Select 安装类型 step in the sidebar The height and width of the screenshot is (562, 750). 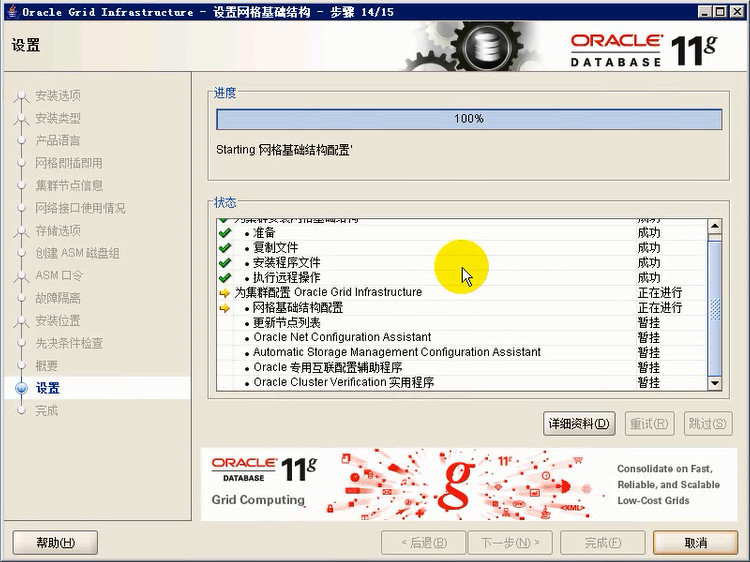58,118
